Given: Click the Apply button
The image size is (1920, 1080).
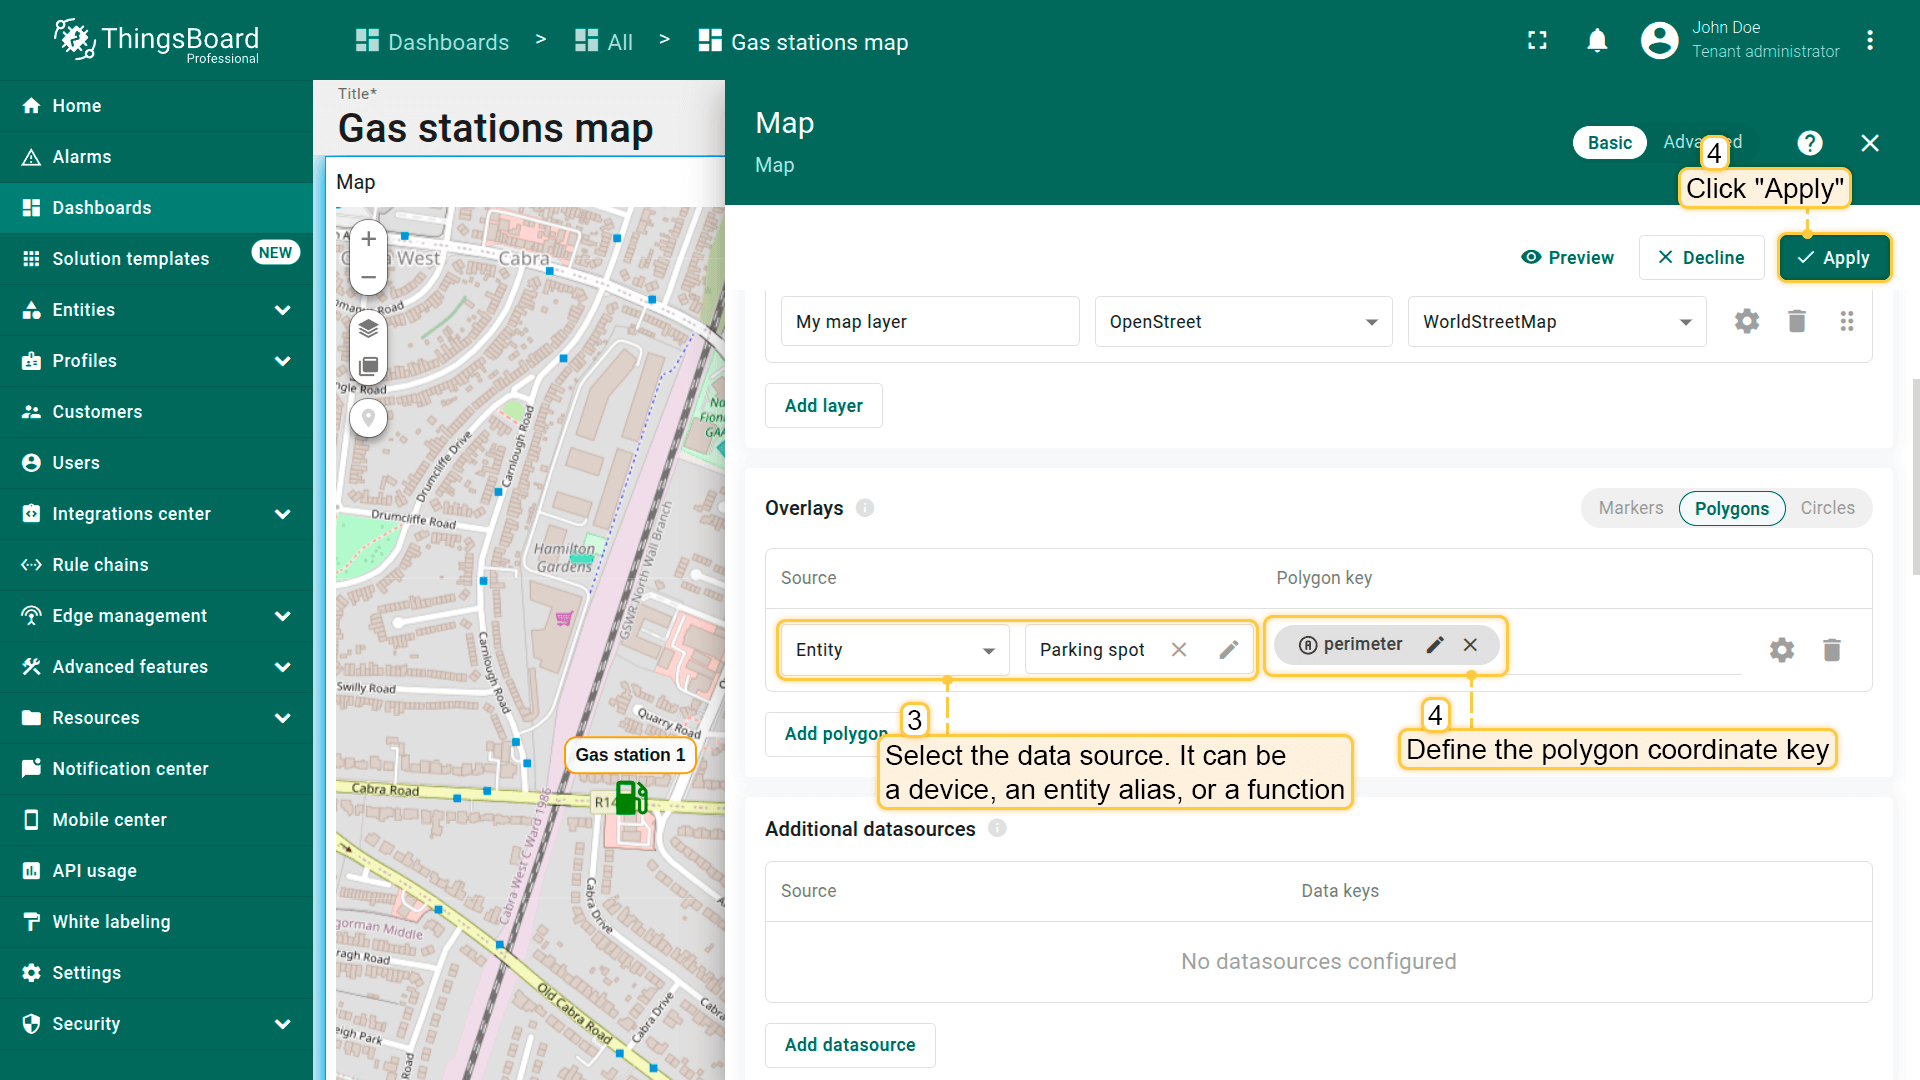Looking at the screenshot, I should tap(1833, 258).
